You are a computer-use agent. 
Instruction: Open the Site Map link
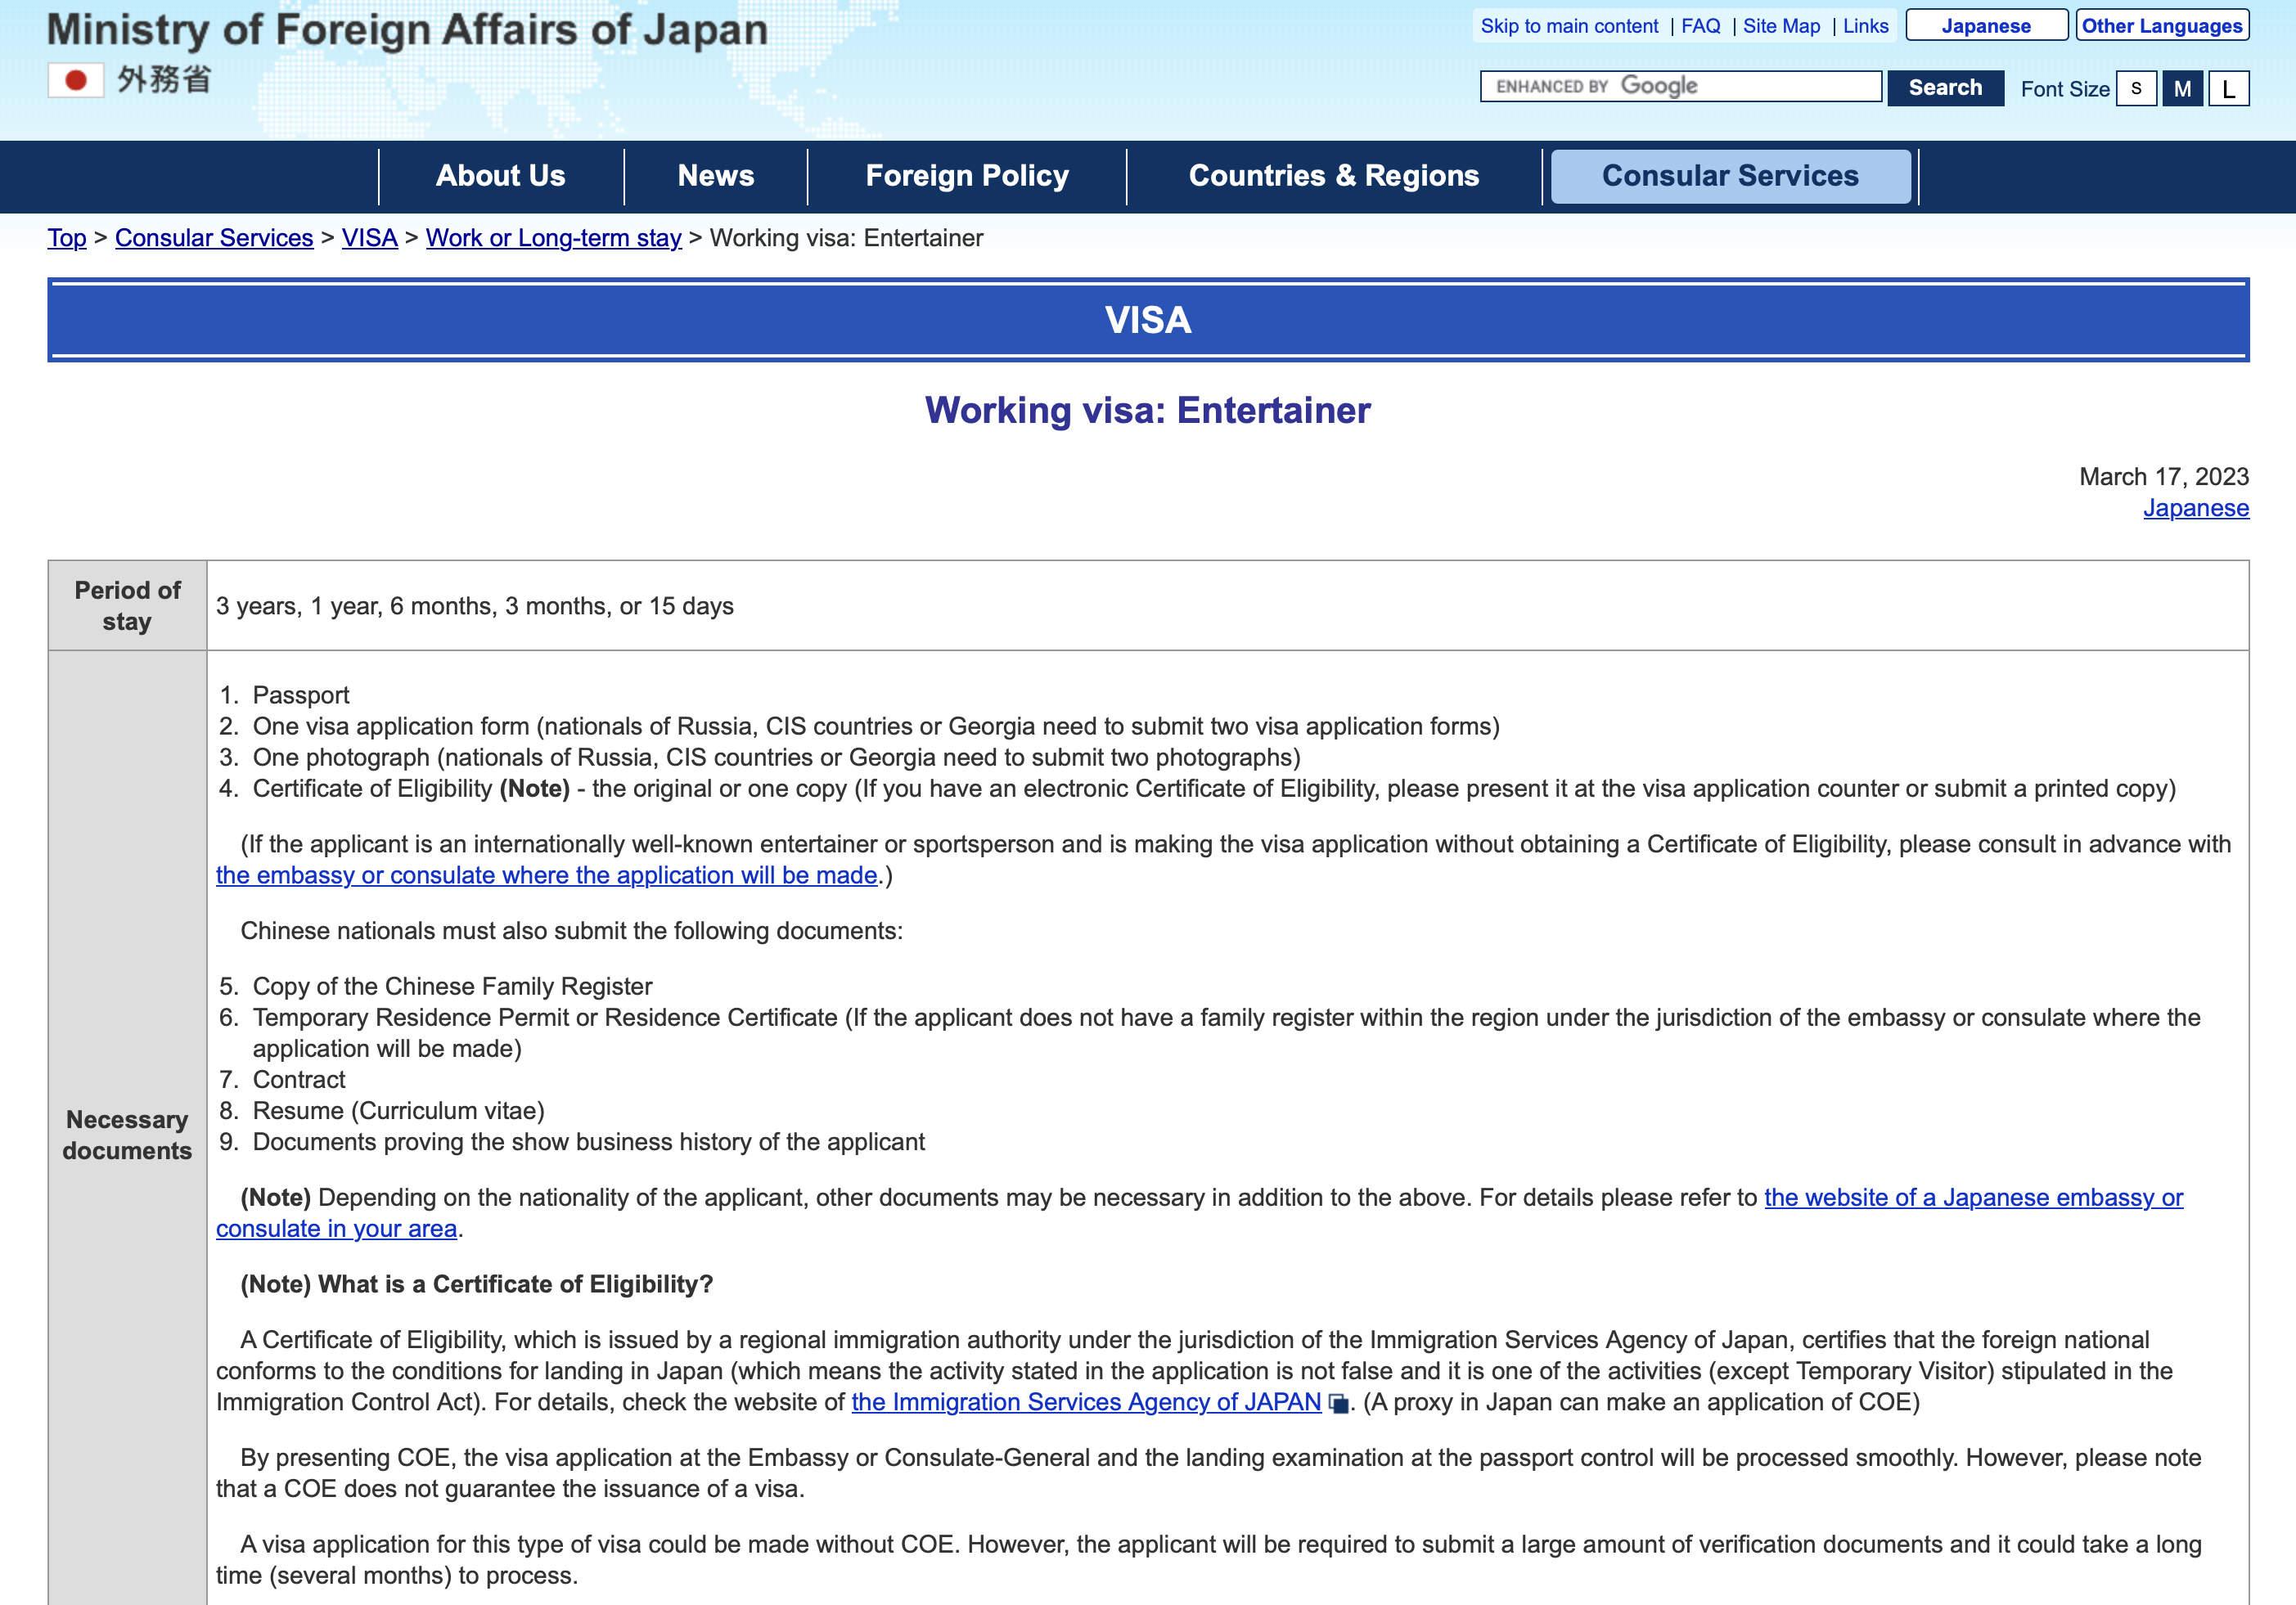(x=1781, y=26)
